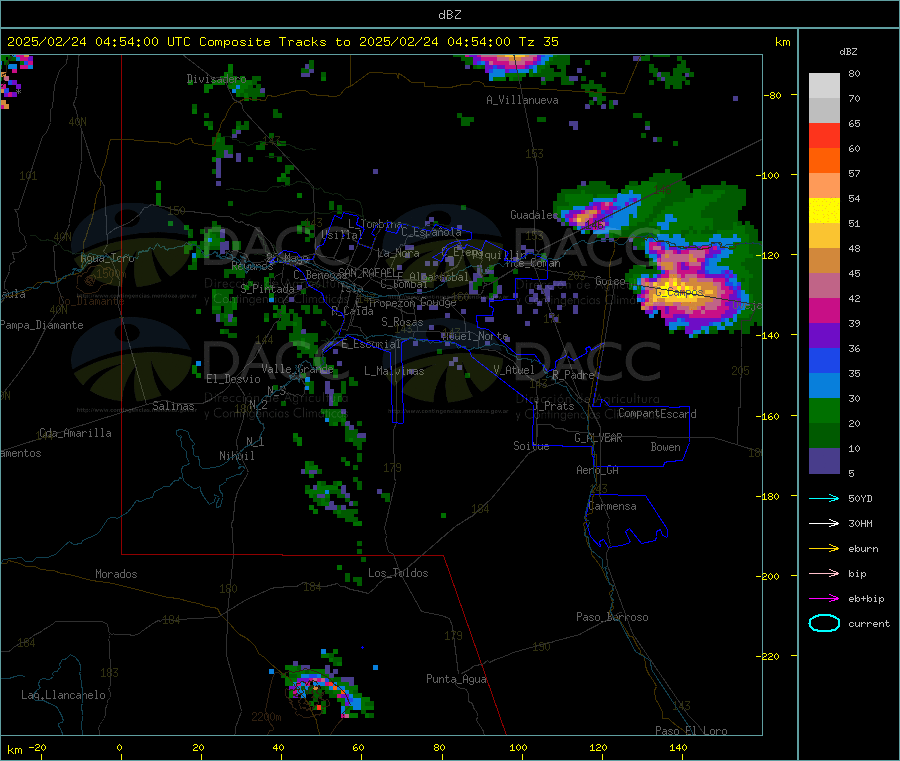Select the magenta 39 dBZ color swatch
The image size is (900, 761).
point(824,310)
